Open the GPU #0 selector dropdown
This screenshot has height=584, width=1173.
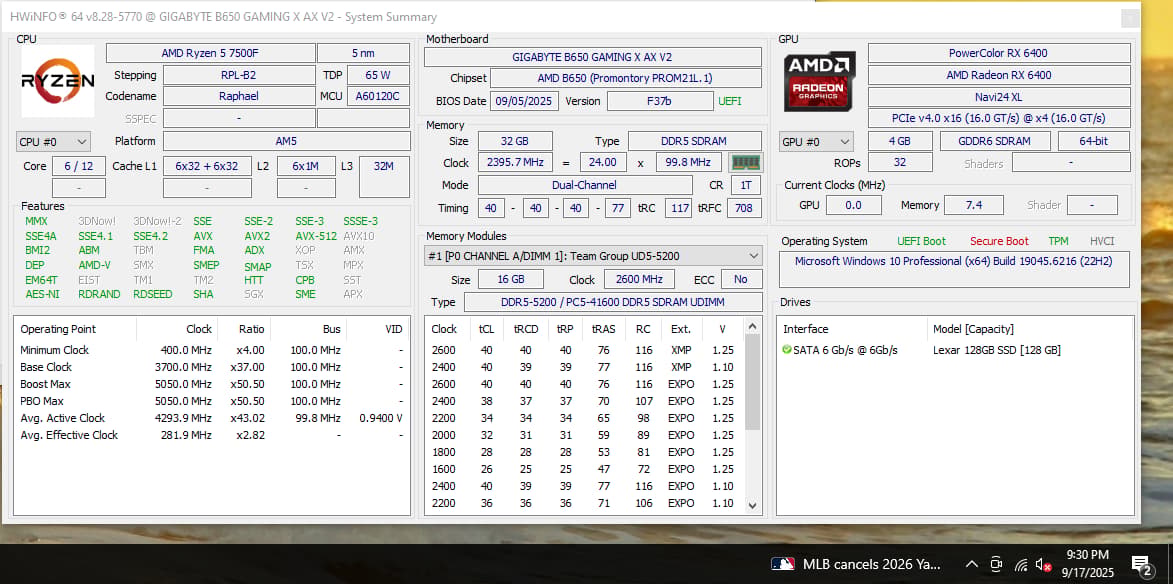[x=816, y=141]
